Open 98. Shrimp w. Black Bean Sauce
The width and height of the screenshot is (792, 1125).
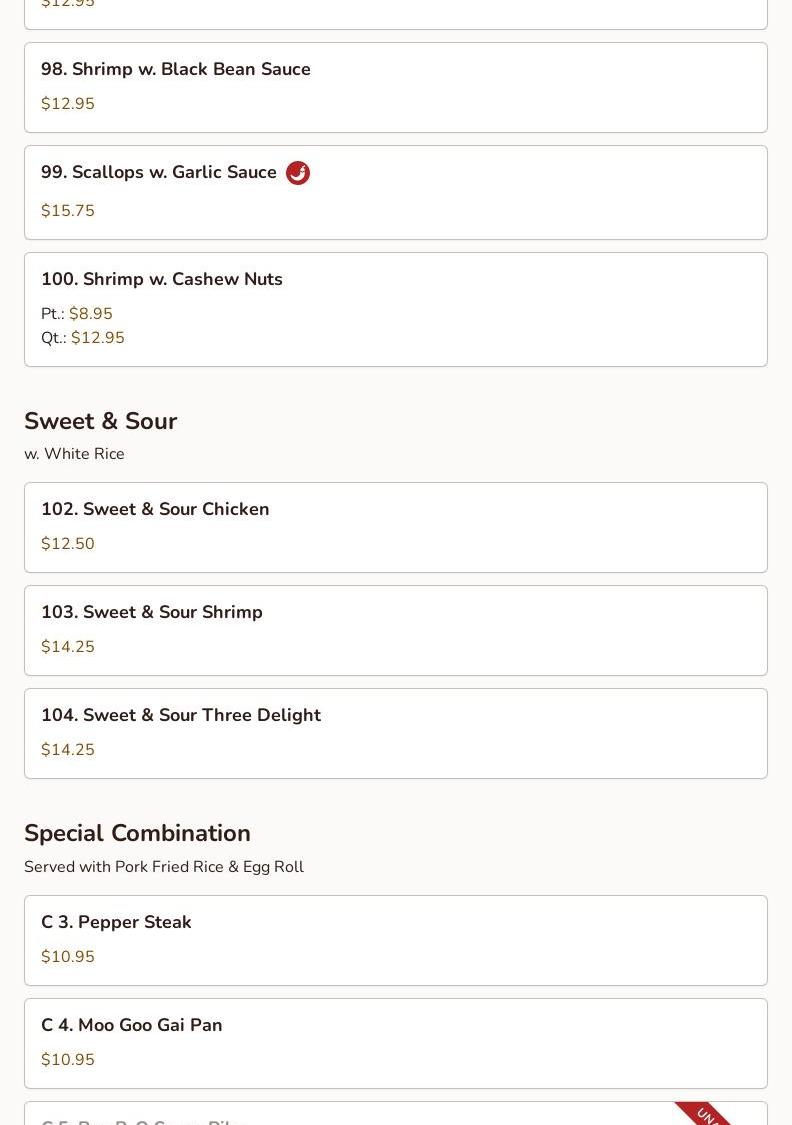[x=176, y=70]
